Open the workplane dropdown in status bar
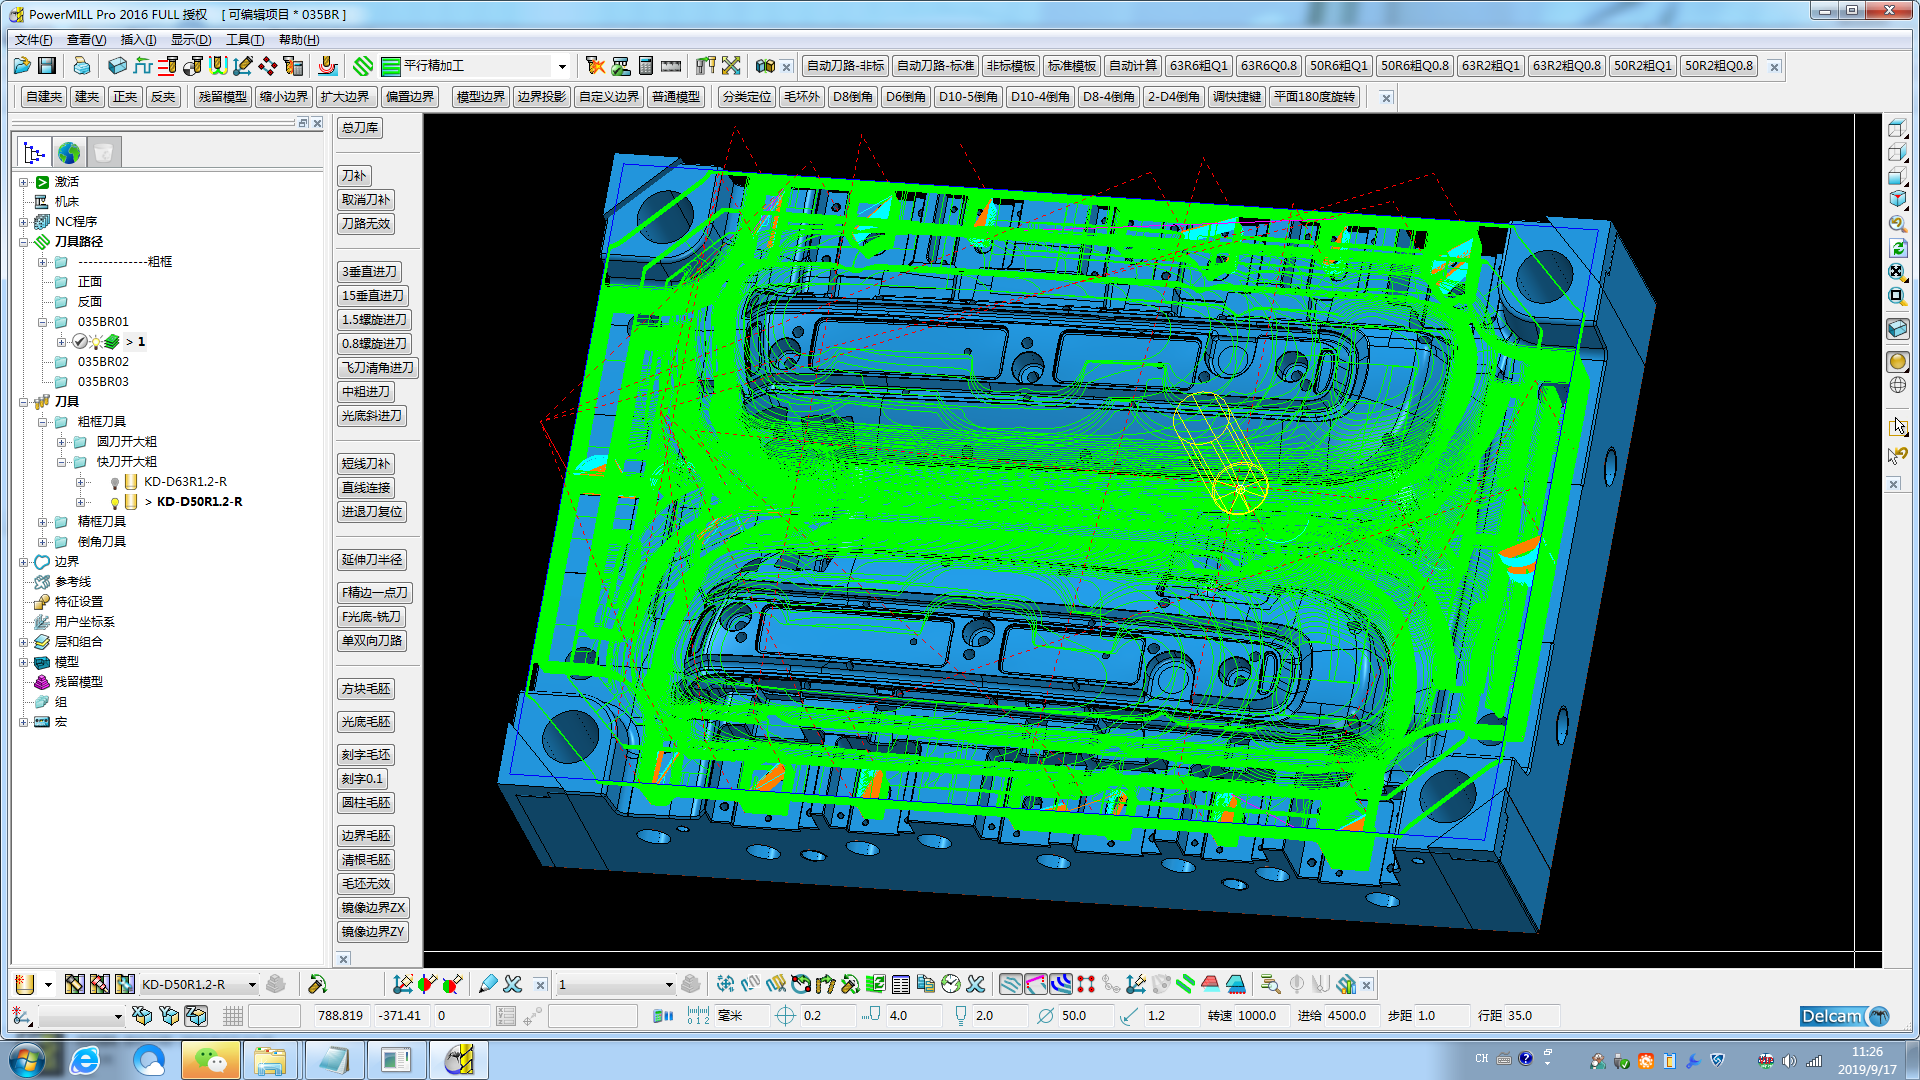This screenshot has width=1920, height=1080. pos(117,1017)
